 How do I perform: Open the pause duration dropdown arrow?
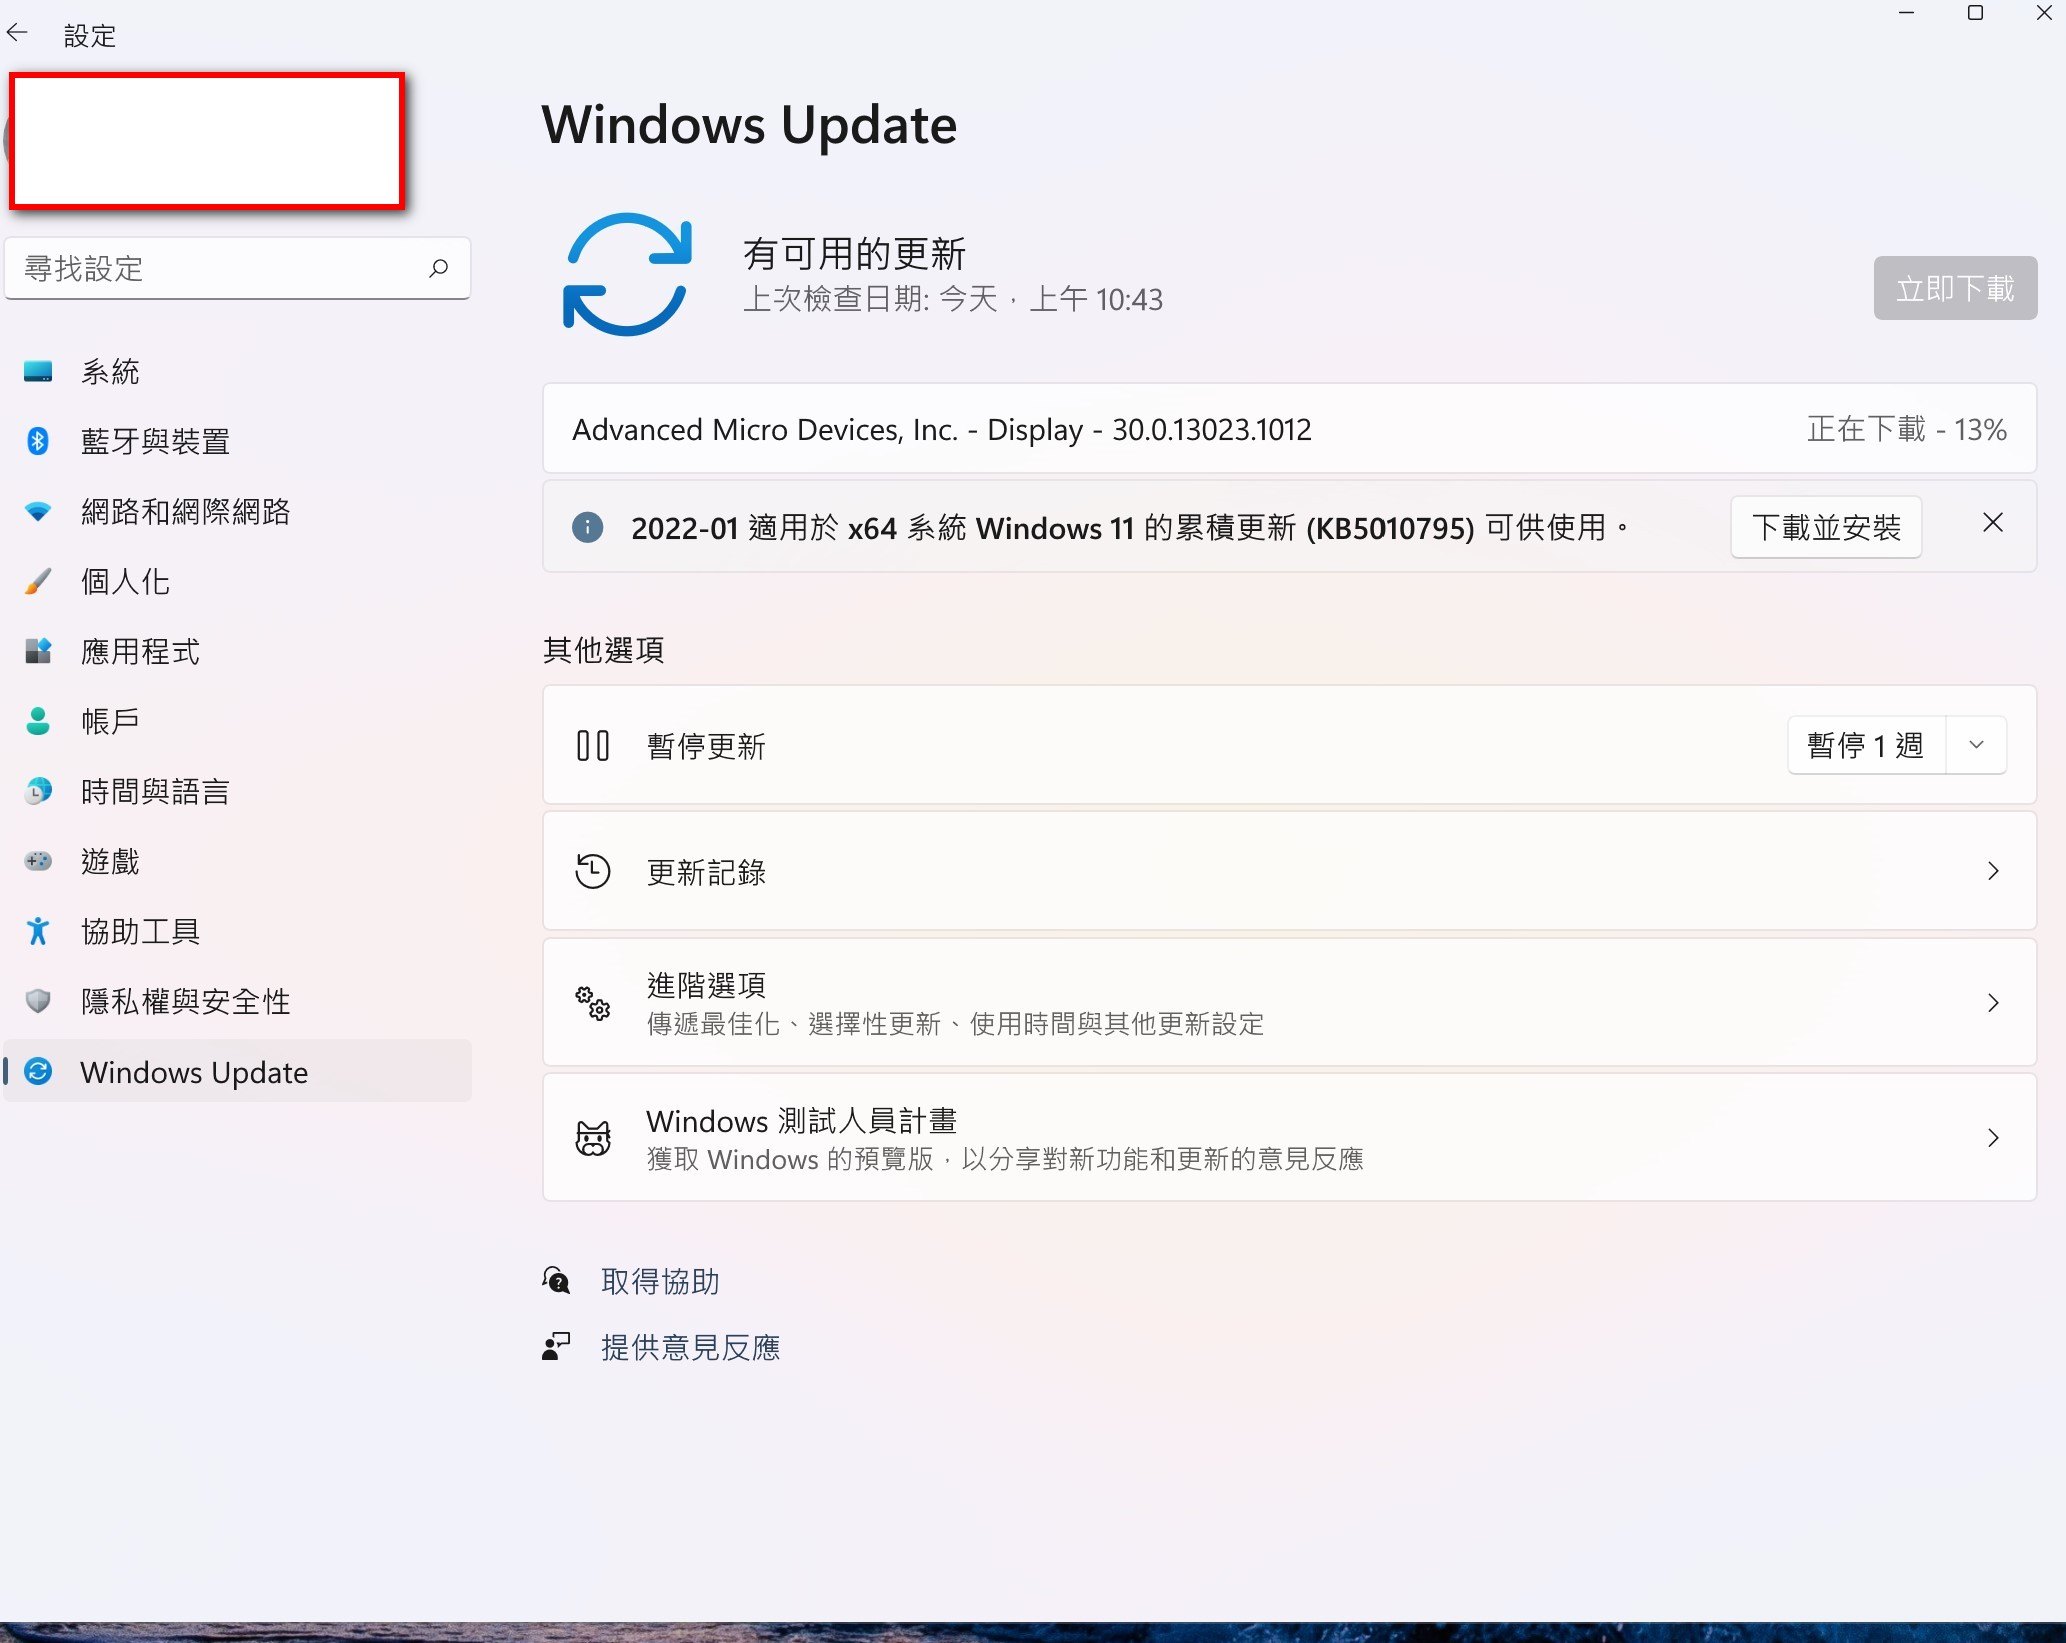[x=1976, y=745]
